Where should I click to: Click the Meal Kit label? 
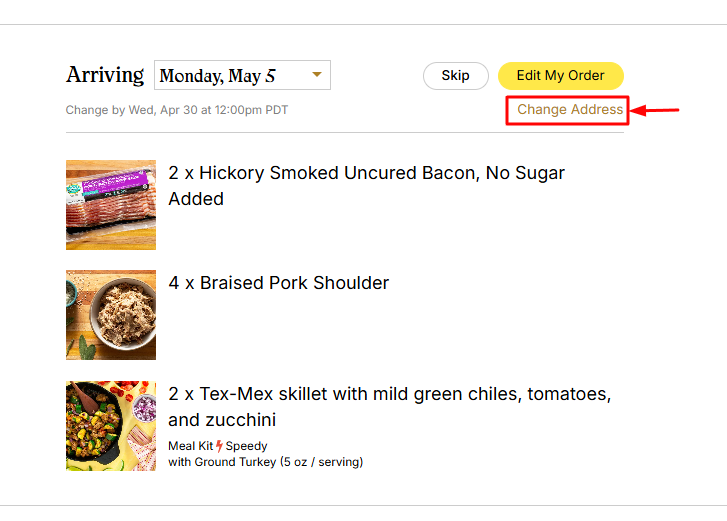coord(190,446)
